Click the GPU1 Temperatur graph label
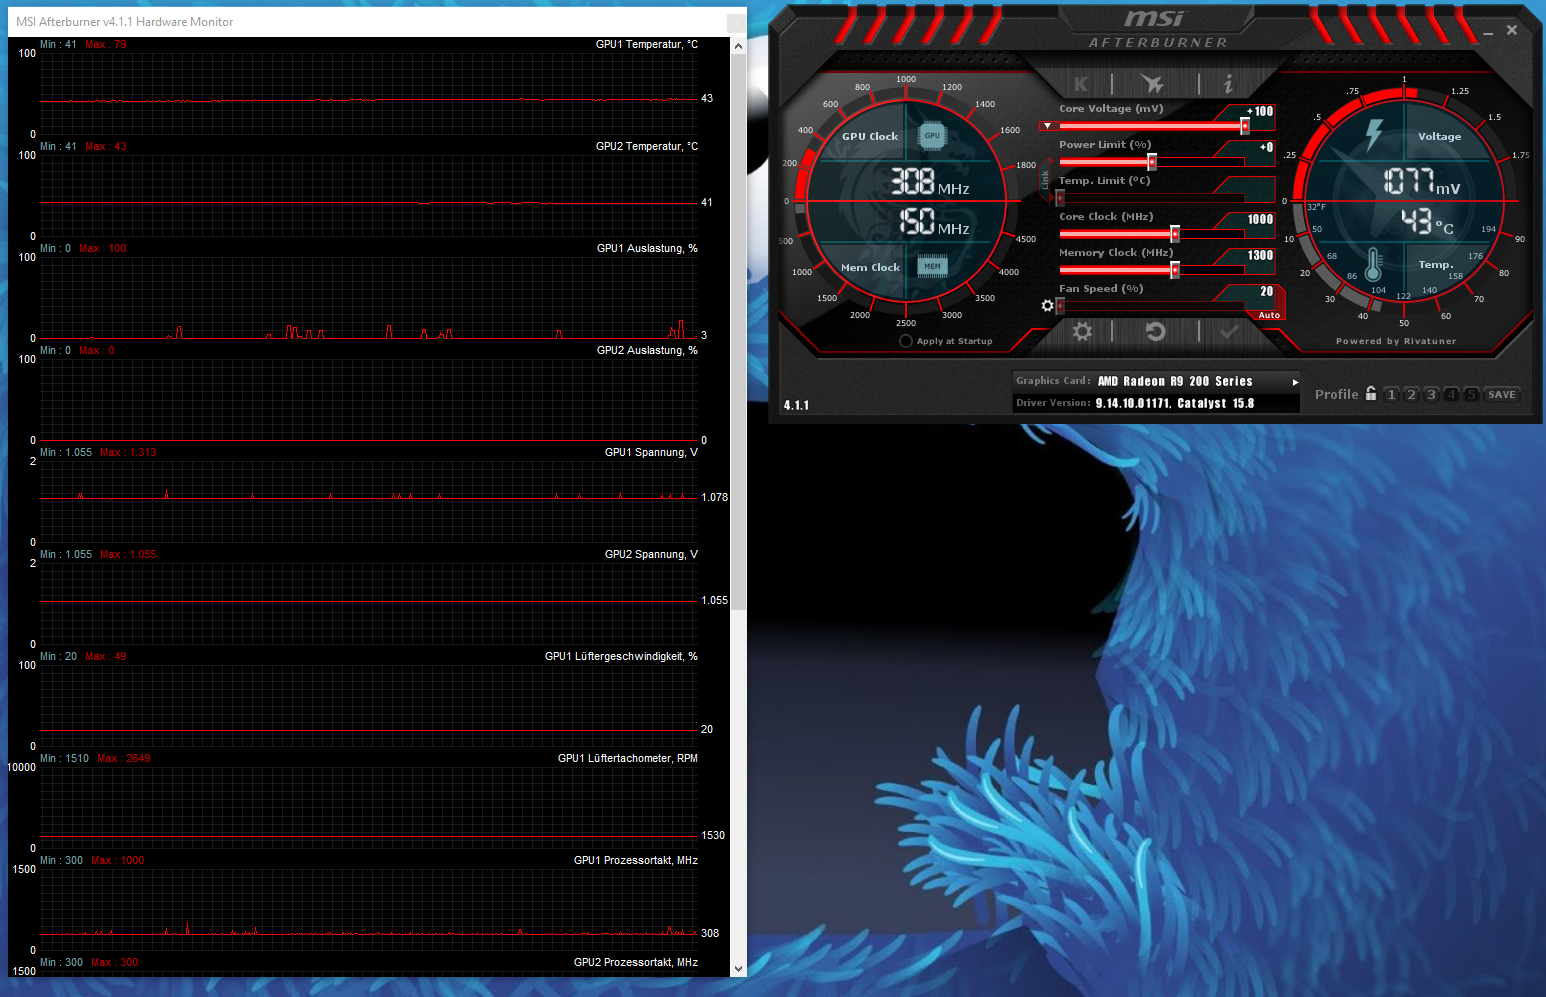Image resolution: width=1546 pixels, height=997 pixels. [646, 44]
